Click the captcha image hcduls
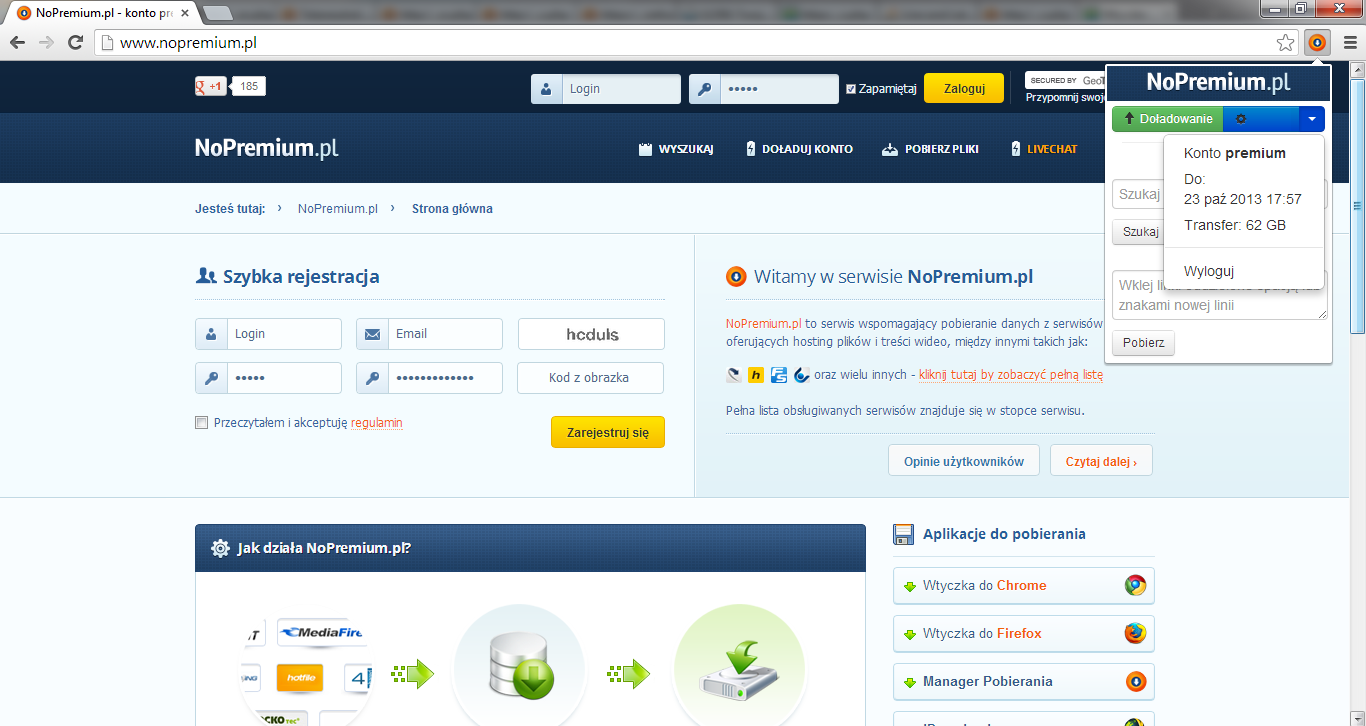 point(591,334)
